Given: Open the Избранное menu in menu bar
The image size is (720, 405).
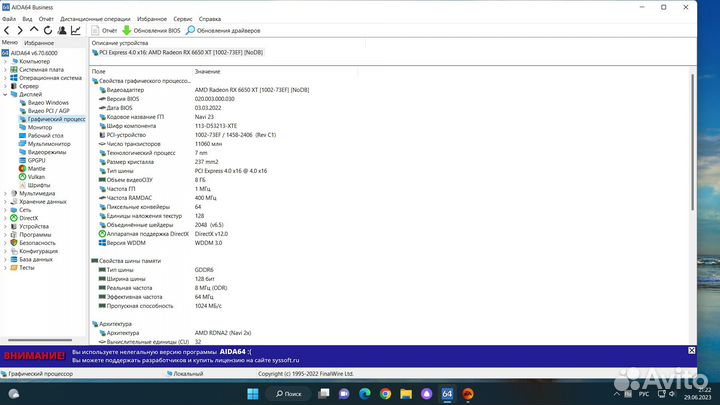Looking at the screenshot, I should pos(152,19).
